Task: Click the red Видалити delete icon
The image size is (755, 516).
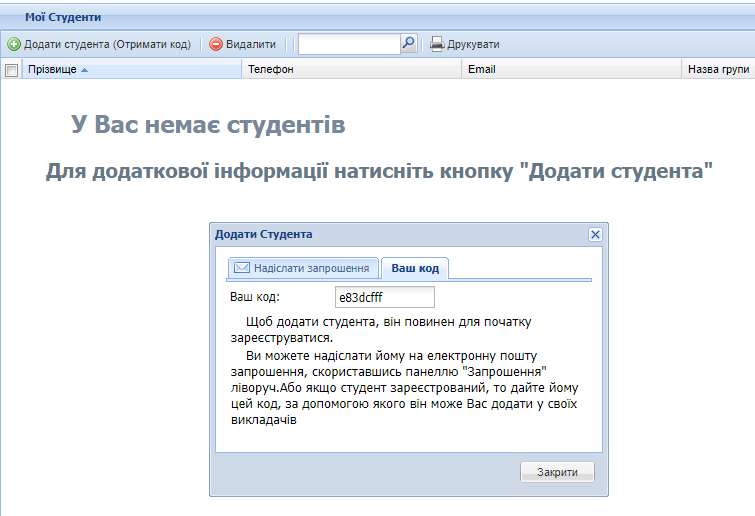Action: (216, 44)
